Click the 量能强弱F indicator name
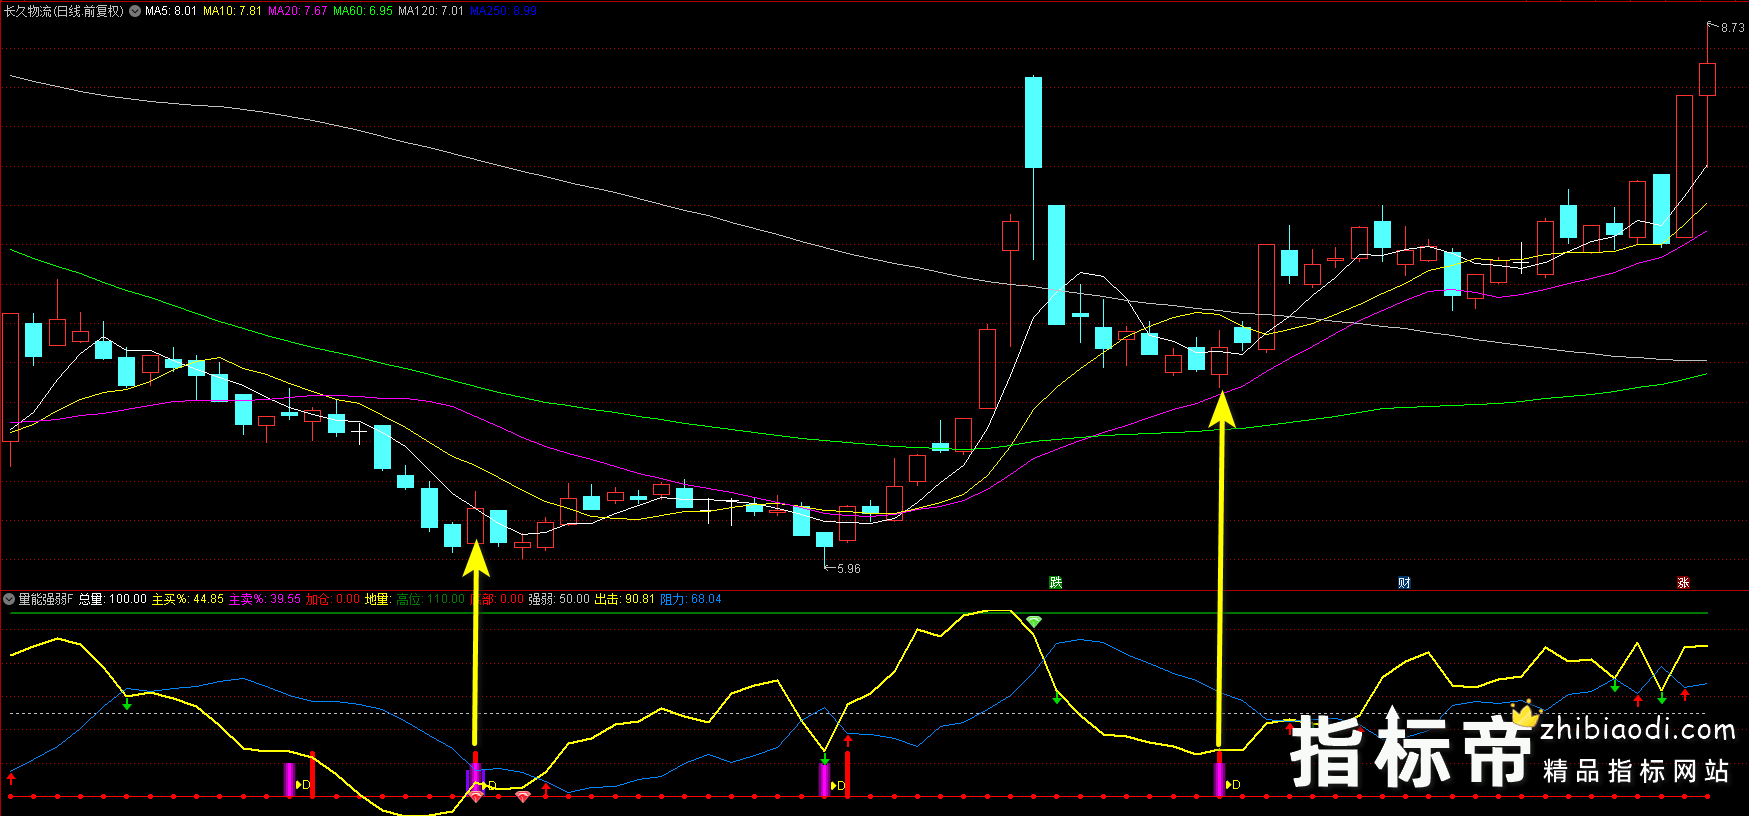Image resolution: width=1749 pixels, height=816 pixels. pos(46,599)
